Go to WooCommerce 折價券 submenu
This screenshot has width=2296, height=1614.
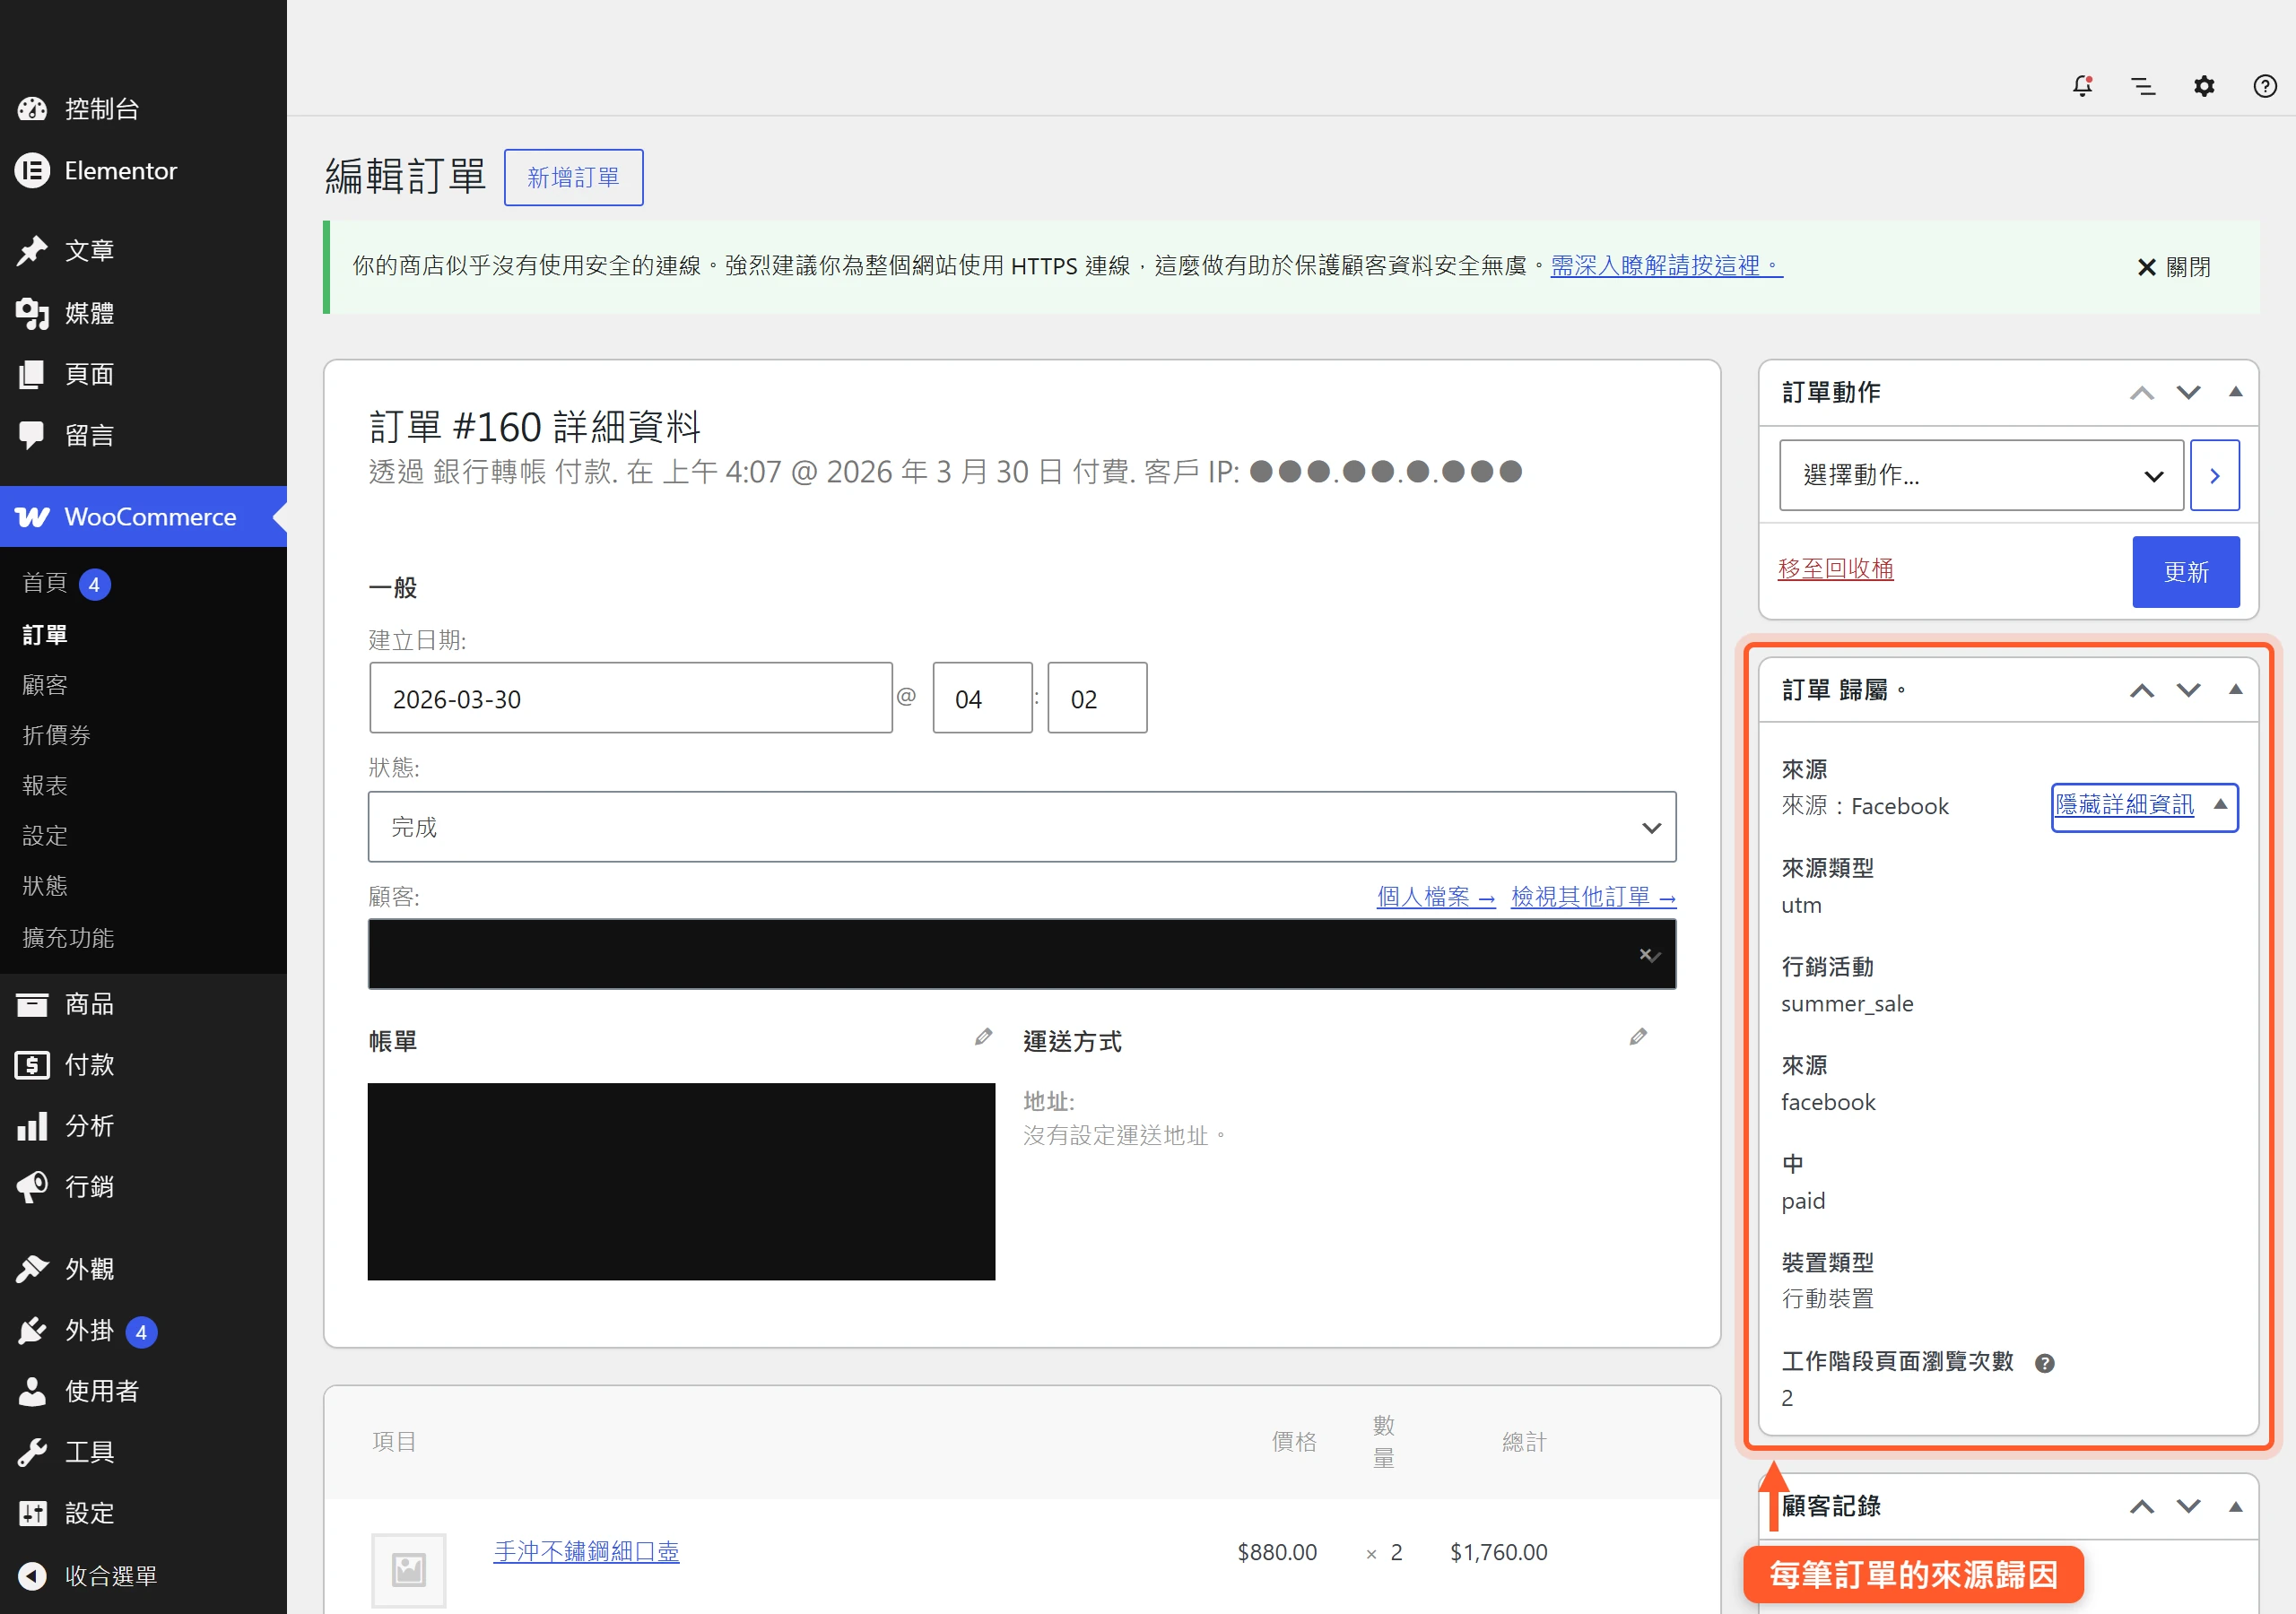click(x=56, y=735)
